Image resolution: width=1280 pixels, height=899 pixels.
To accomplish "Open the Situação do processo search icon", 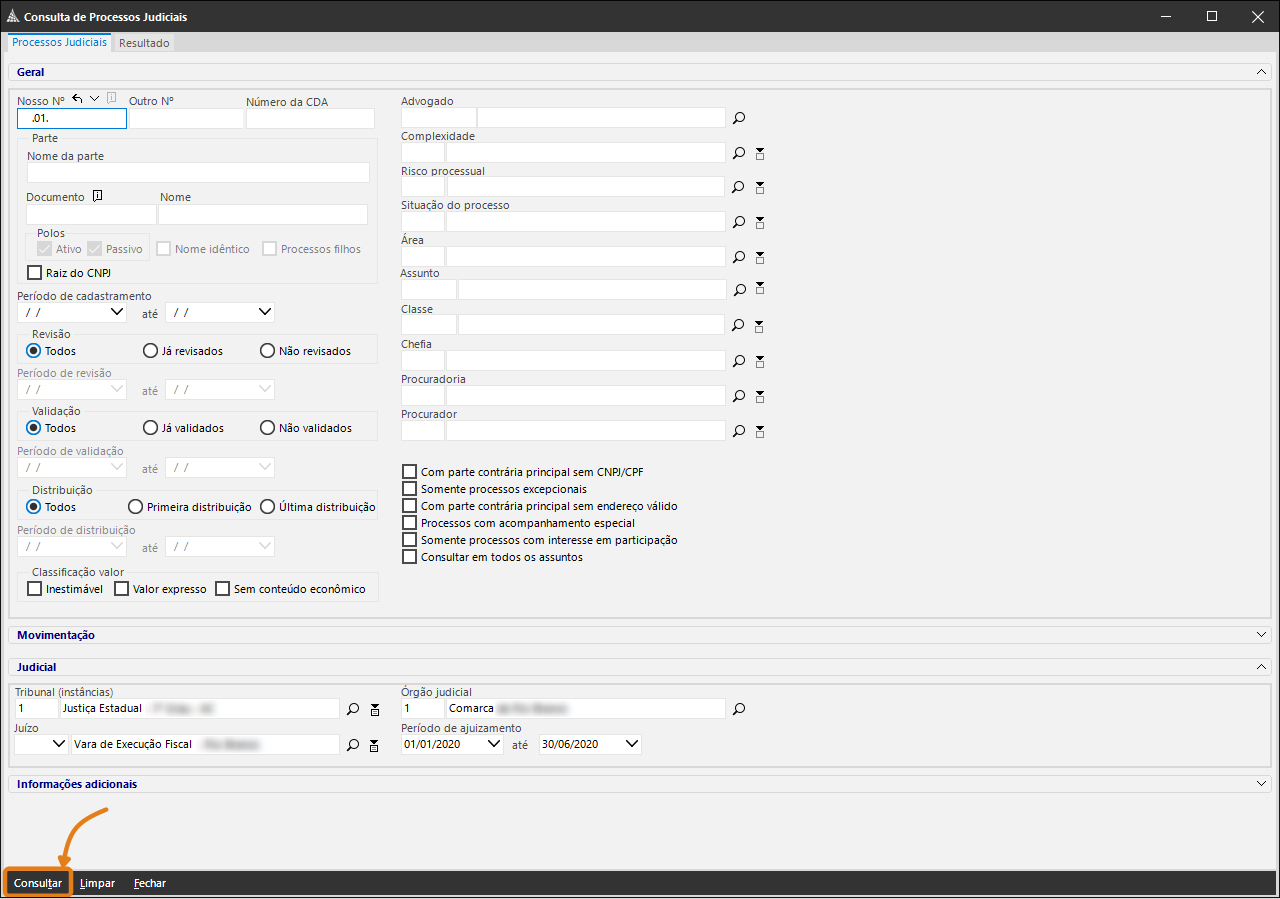I will (x=739, y=222).
